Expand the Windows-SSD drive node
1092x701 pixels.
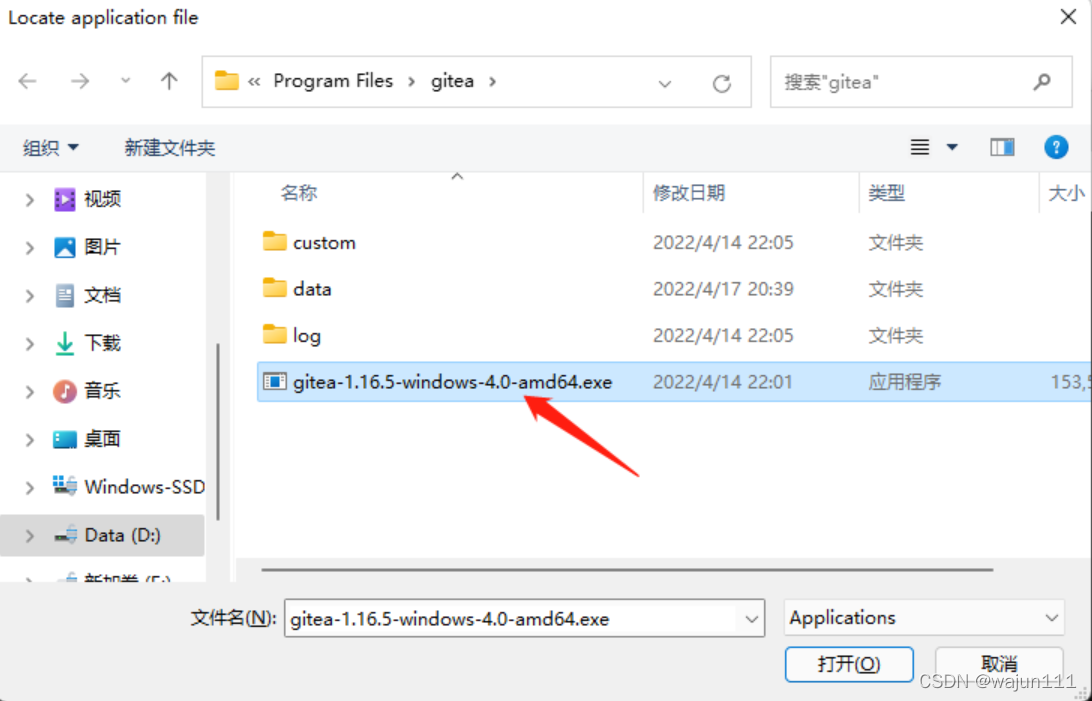point(29,487)
